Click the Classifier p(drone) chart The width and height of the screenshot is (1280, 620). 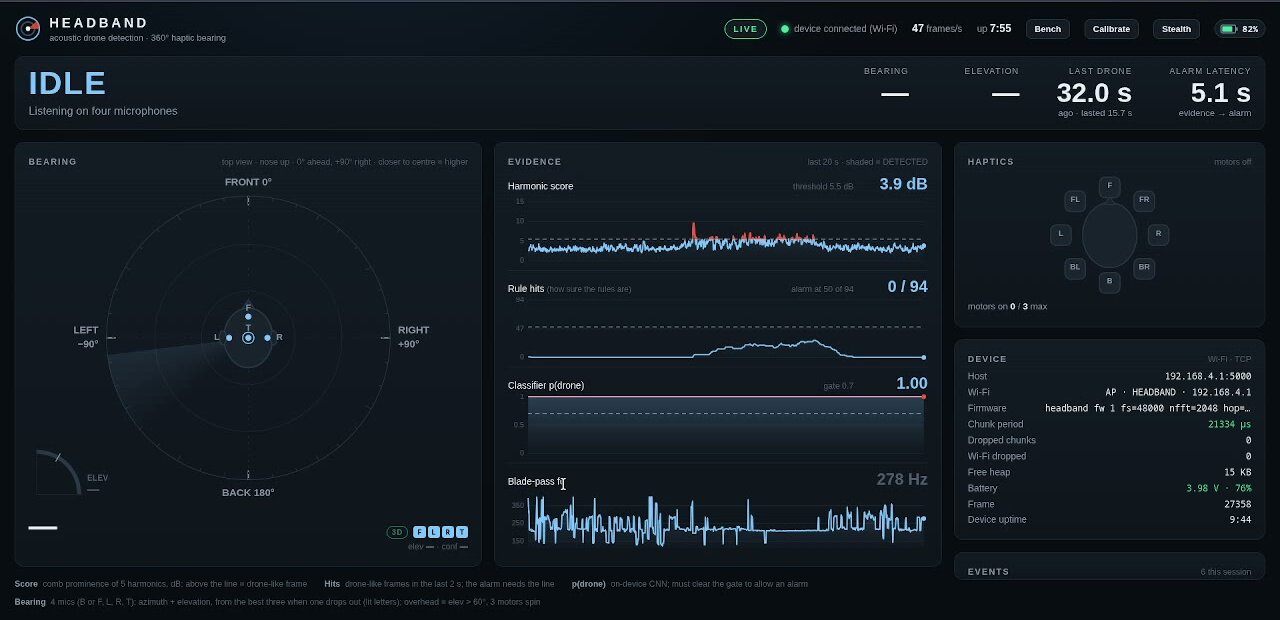(718, 425)
